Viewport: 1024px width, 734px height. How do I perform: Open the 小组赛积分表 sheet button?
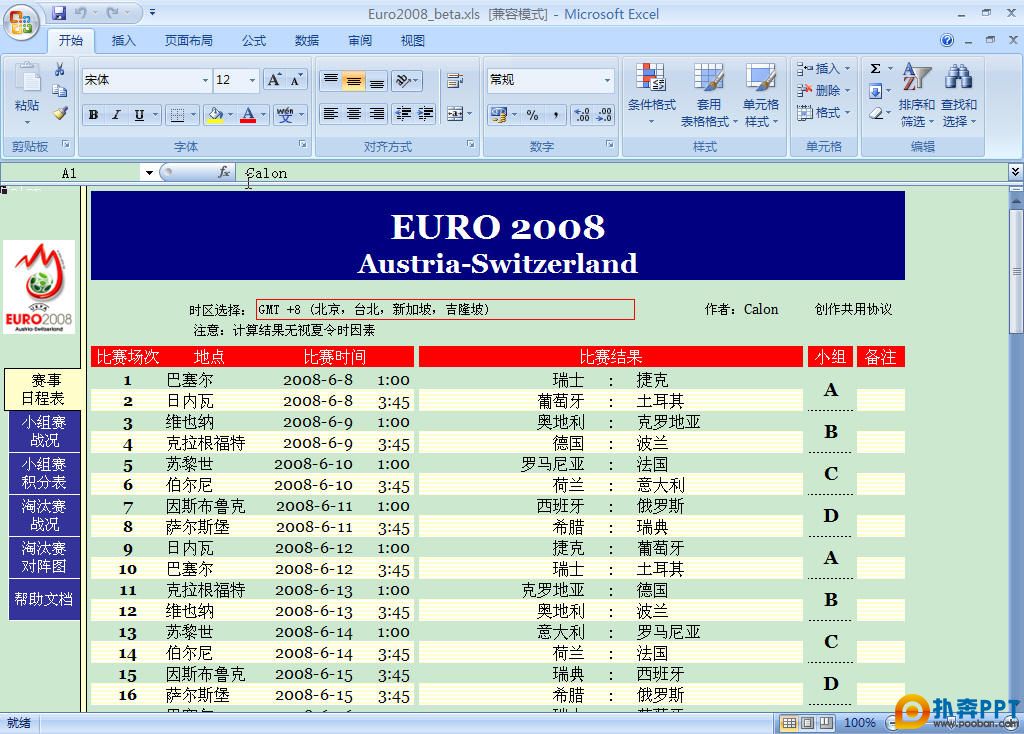click(44, 473)
